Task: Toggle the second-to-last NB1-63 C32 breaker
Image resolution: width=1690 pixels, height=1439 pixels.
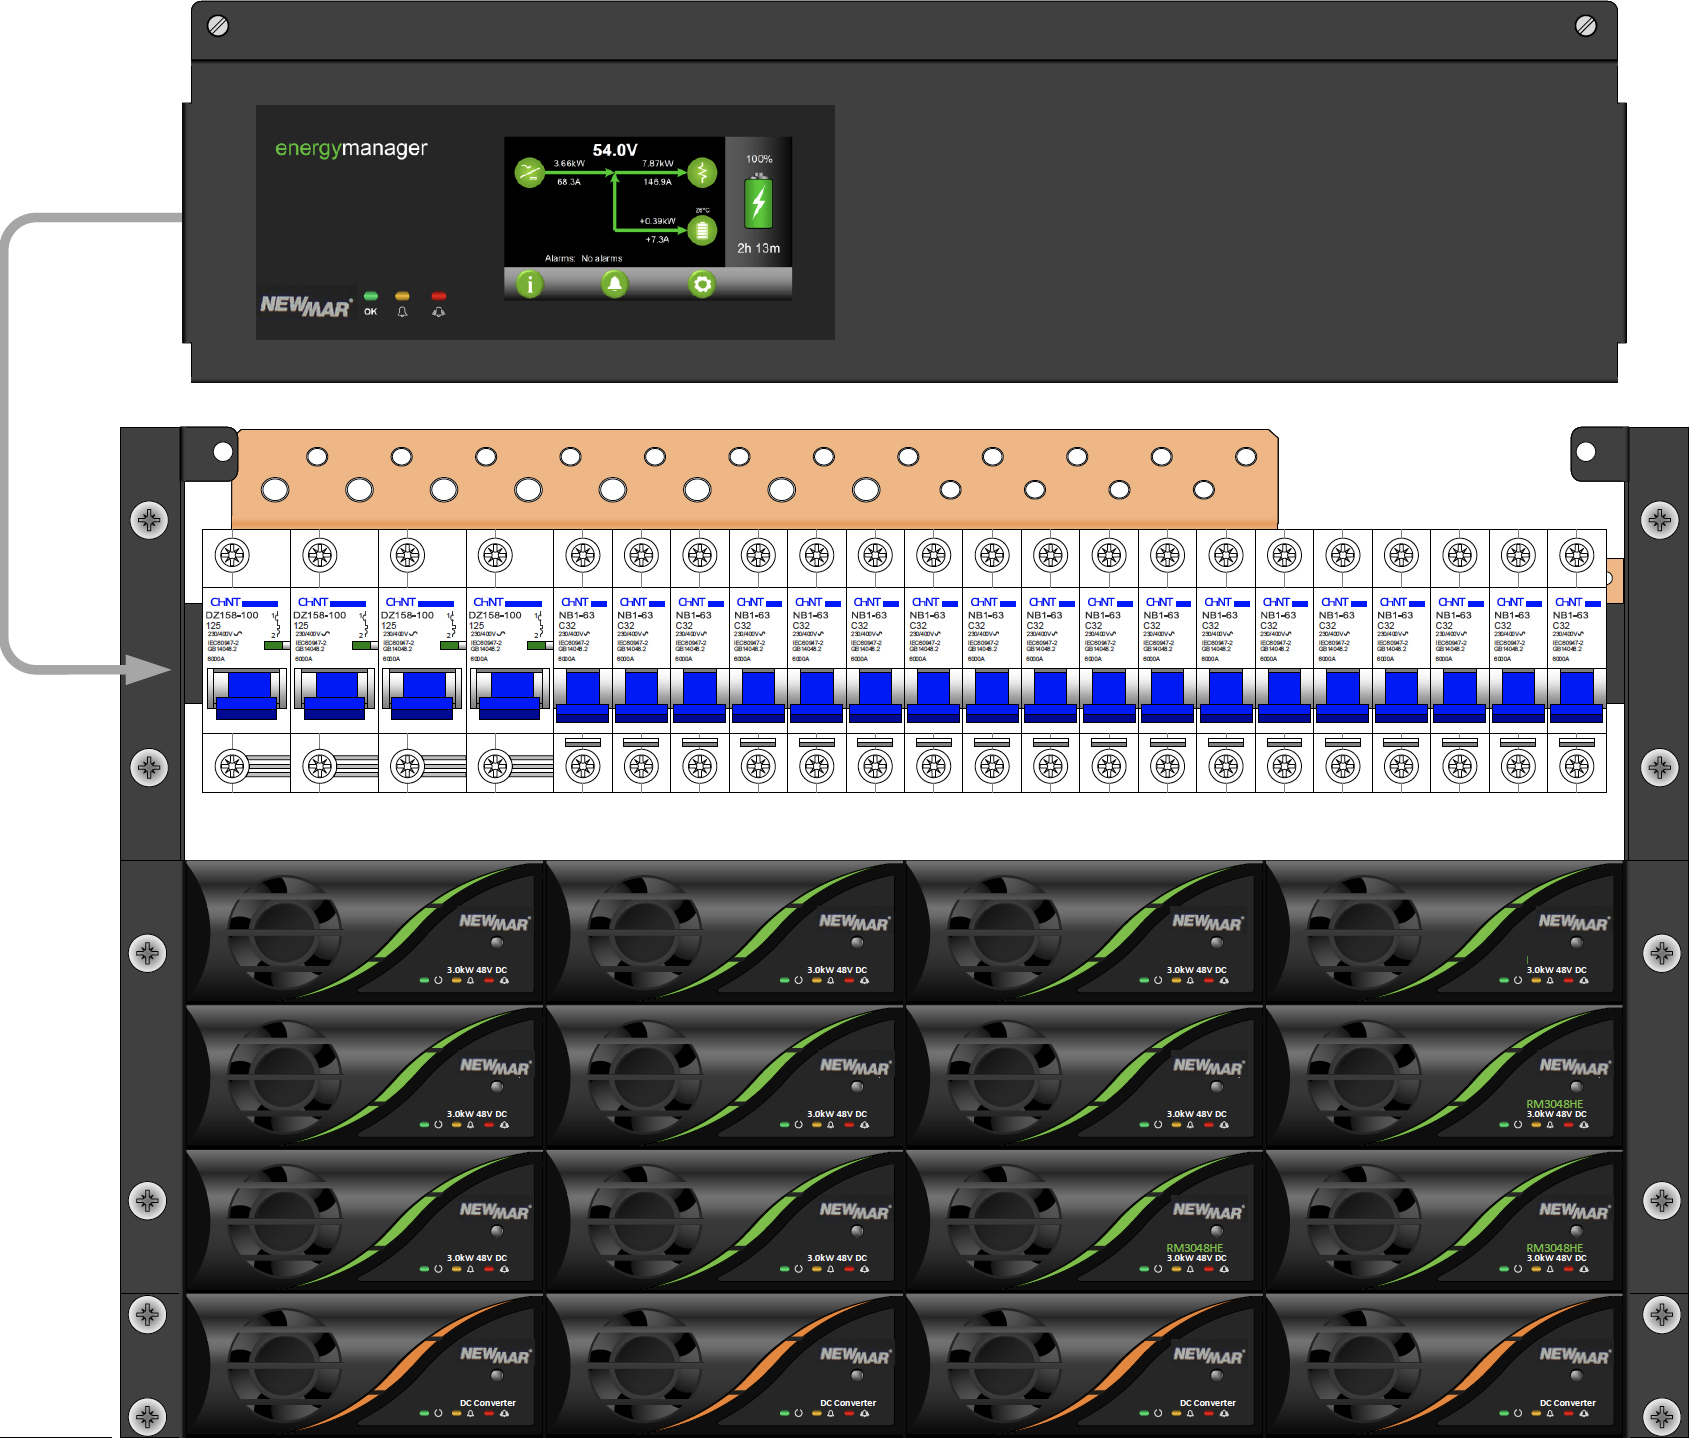Action: (x=1518, y=697)
